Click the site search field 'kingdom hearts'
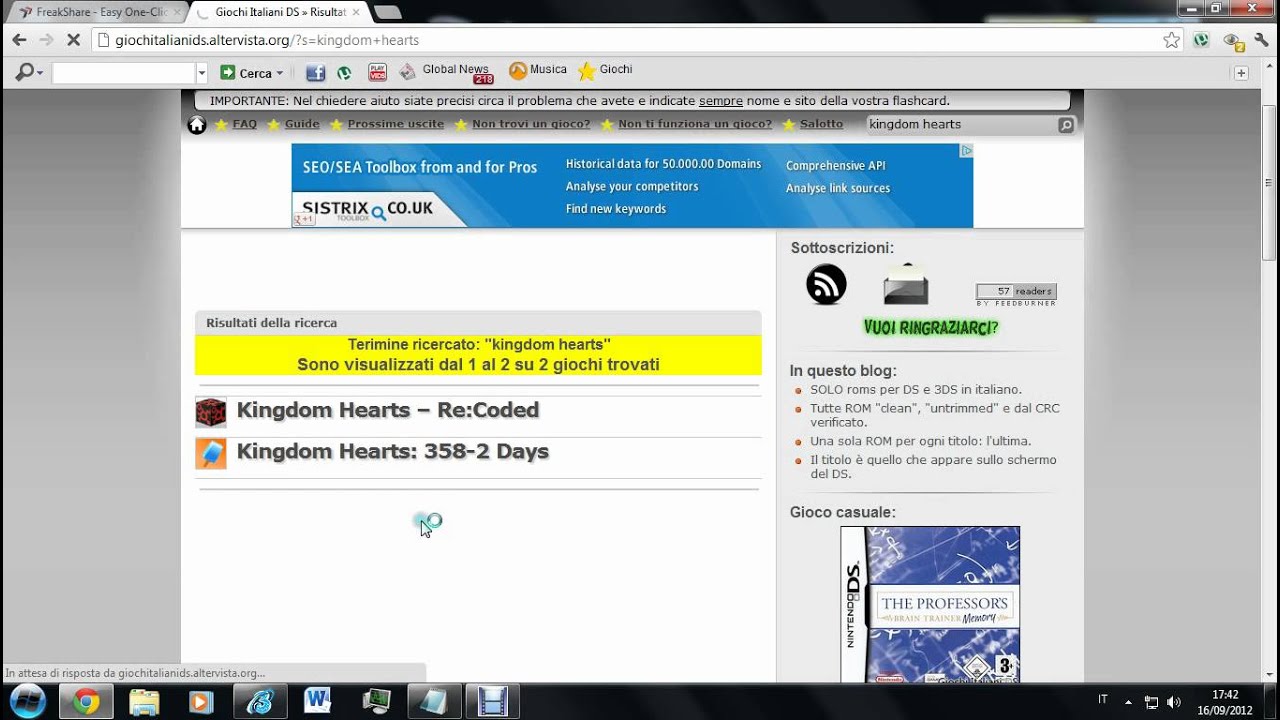 (960, 125)
